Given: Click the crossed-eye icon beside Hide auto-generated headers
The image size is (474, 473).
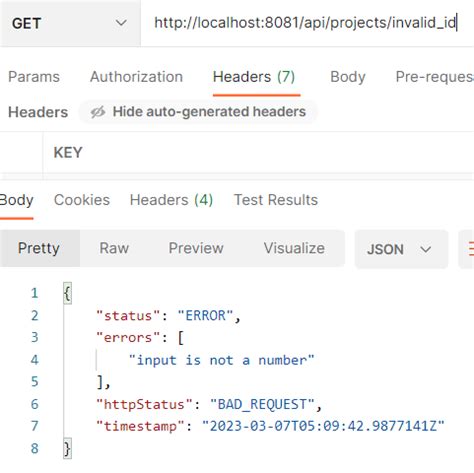Looking at the screenshot, I should 98,112.
